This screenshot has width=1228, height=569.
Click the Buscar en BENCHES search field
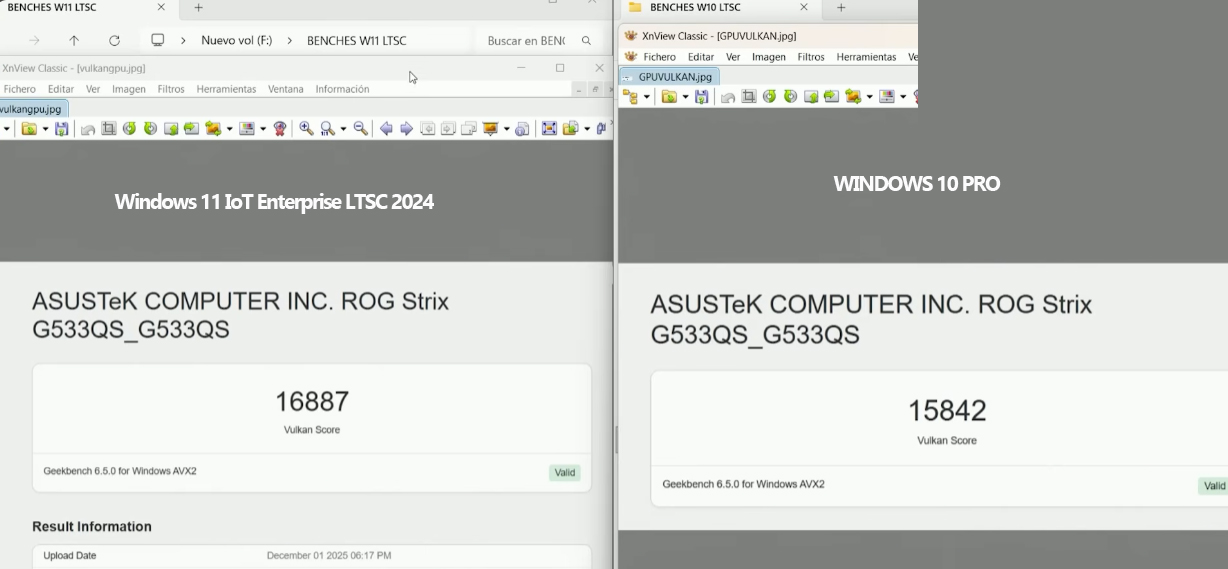(526, 41)
